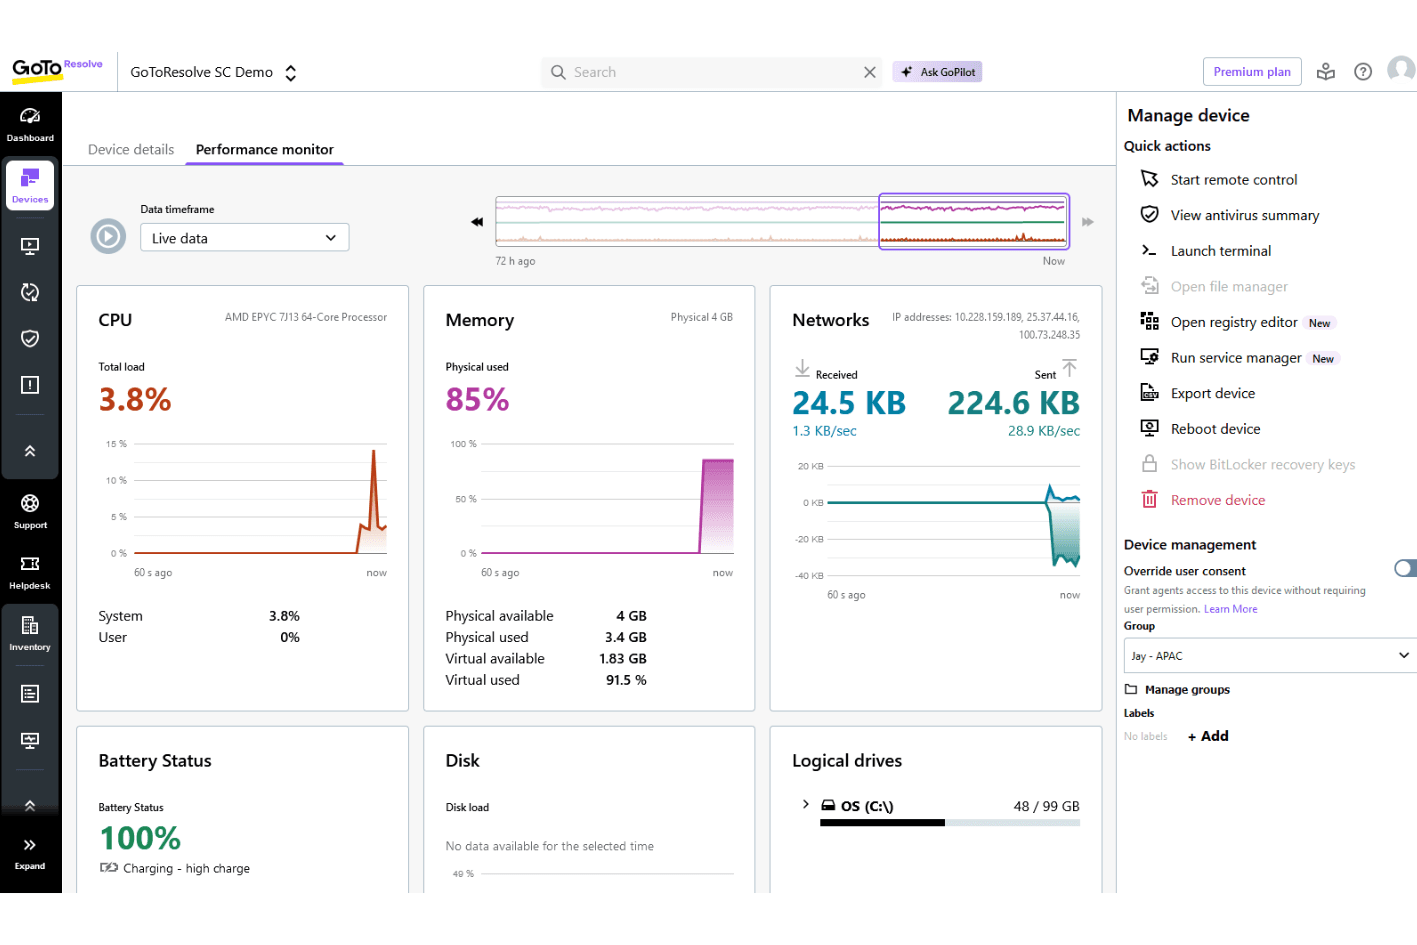Click the View antivirus summary action
The image size is (1417, 945).
1245,215
